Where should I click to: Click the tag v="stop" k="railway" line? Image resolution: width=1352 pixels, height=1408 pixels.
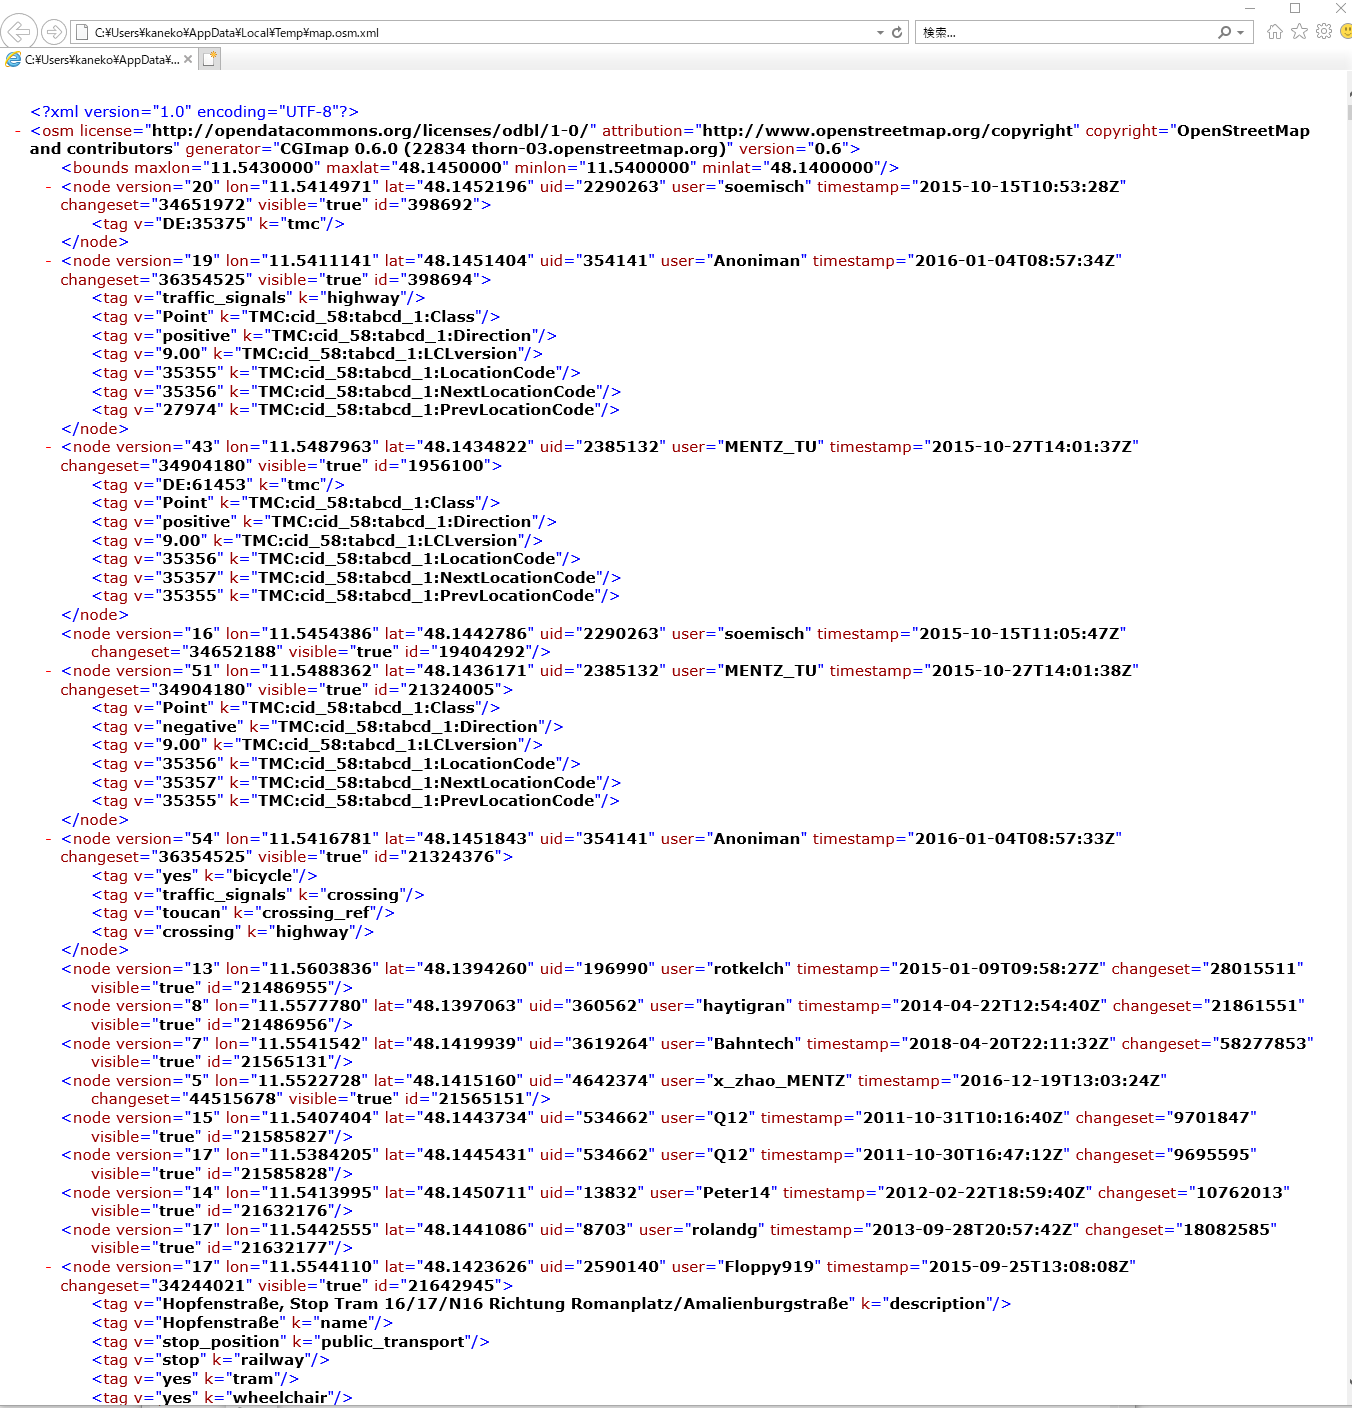click(x=210, y=1360)
